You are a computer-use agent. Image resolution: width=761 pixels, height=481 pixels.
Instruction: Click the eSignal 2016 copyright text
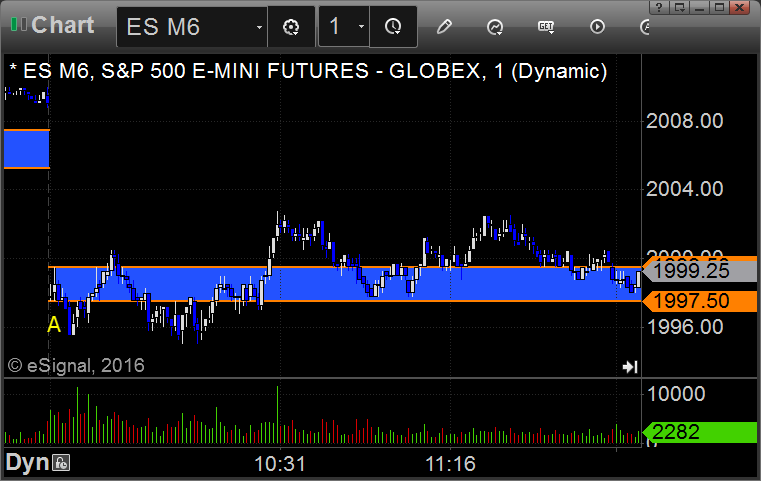[x=76, y=365]
